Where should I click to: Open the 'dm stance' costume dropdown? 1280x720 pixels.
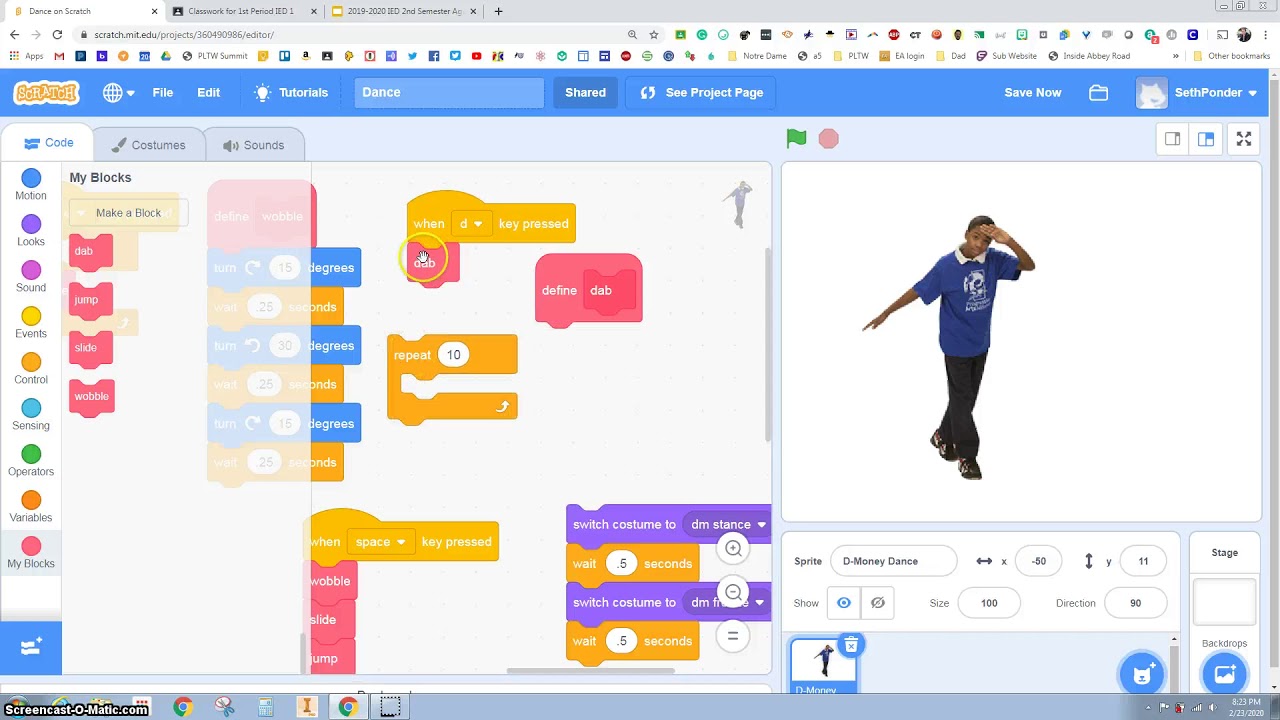(x=727, y=524)
